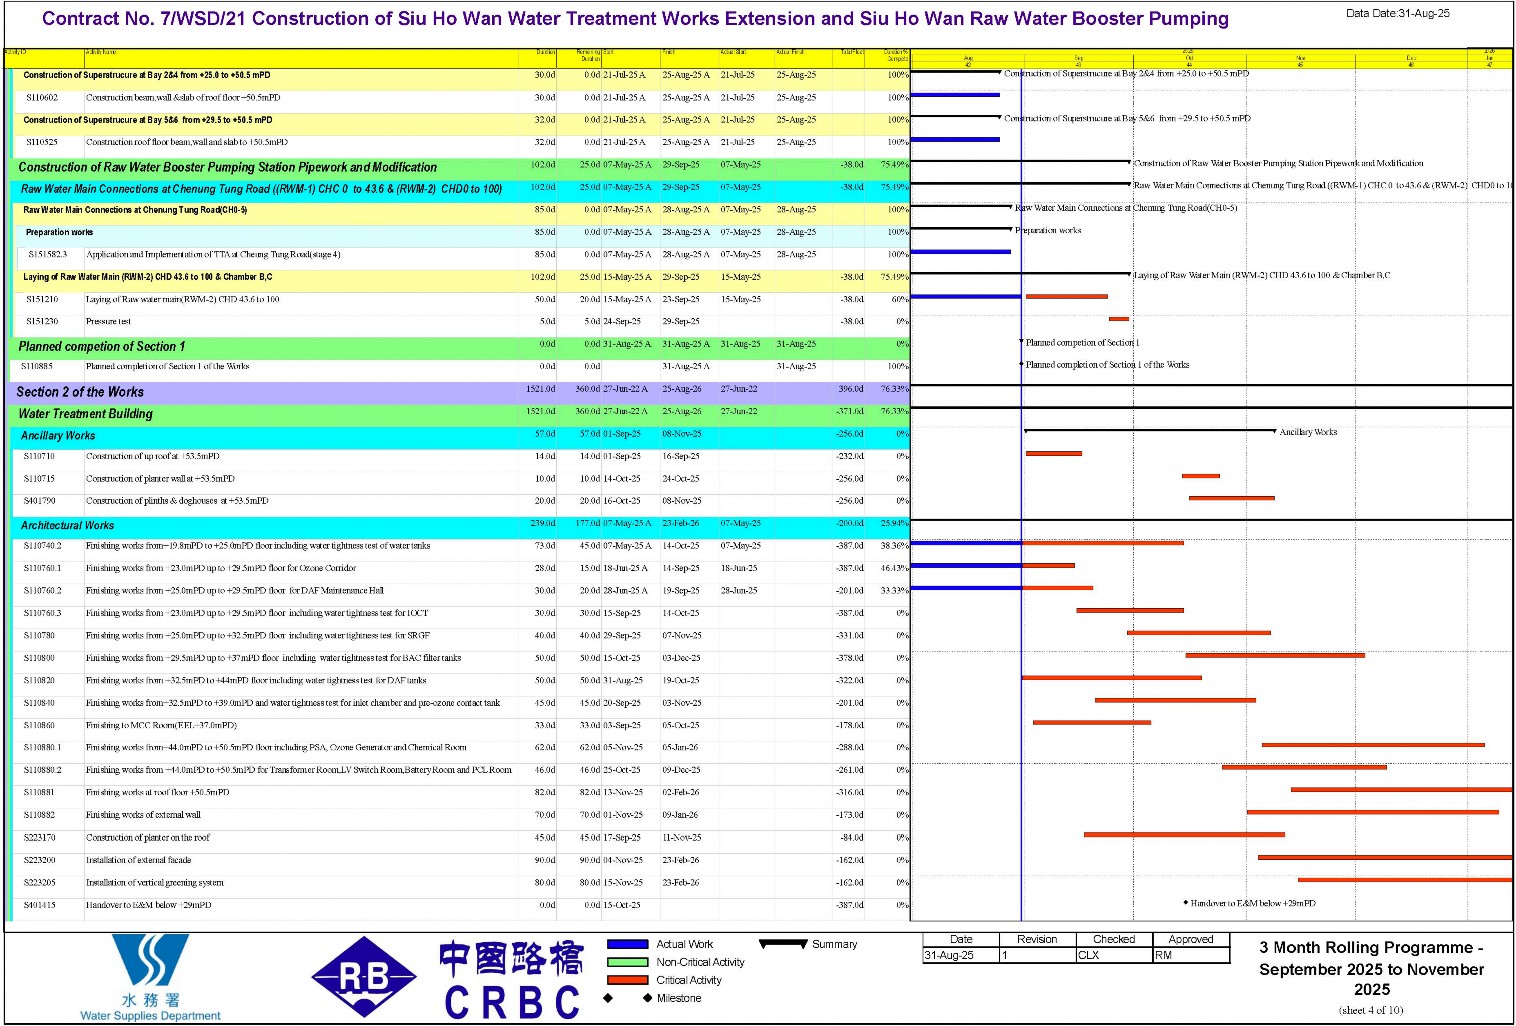Image resolution: width=1516 pixels, height=1026 pixels.
Task: Click the Summary bar symbol in legend
Action: 783,944
